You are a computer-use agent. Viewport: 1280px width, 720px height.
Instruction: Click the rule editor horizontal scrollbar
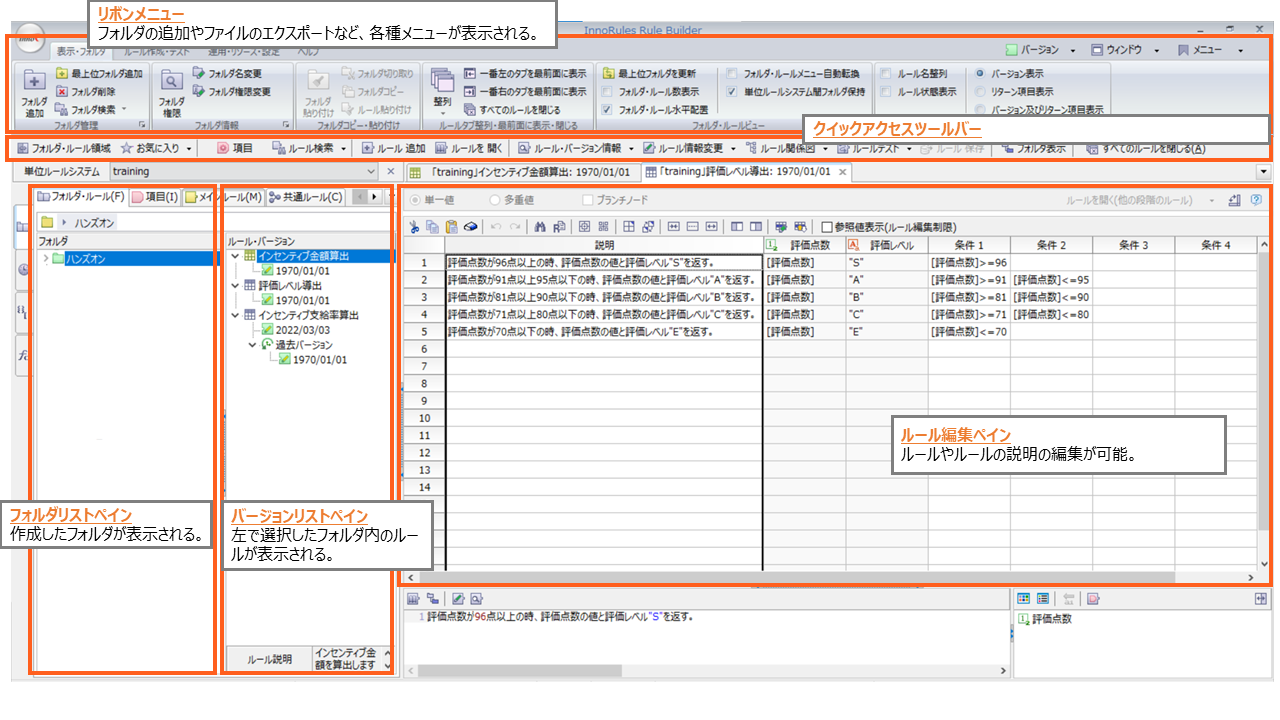click(800, 577)
